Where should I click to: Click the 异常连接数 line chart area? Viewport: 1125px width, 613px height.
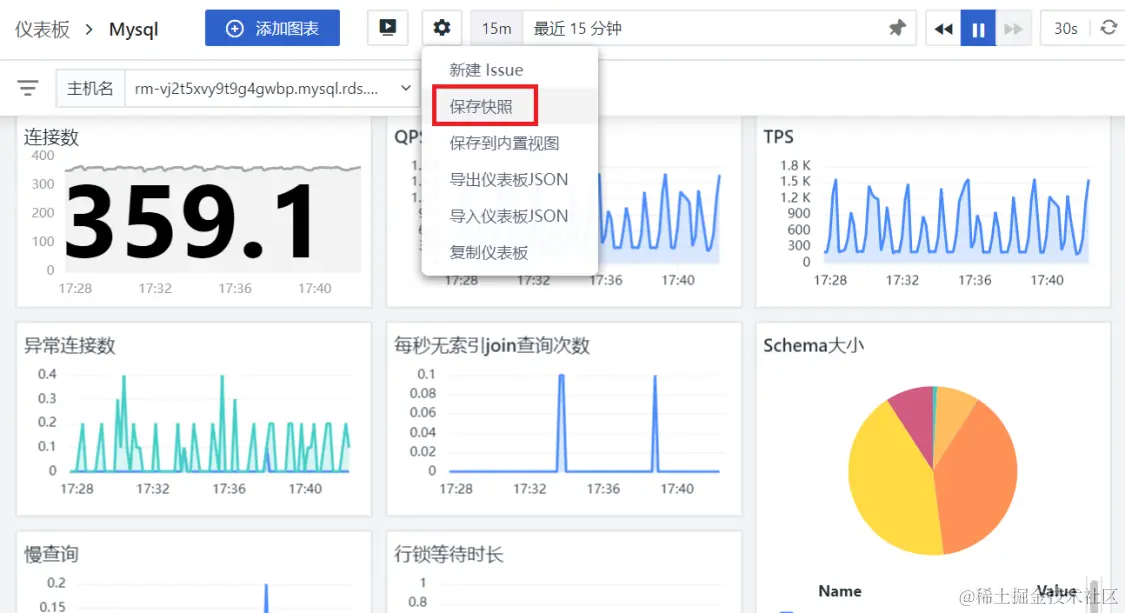(210, 424)
